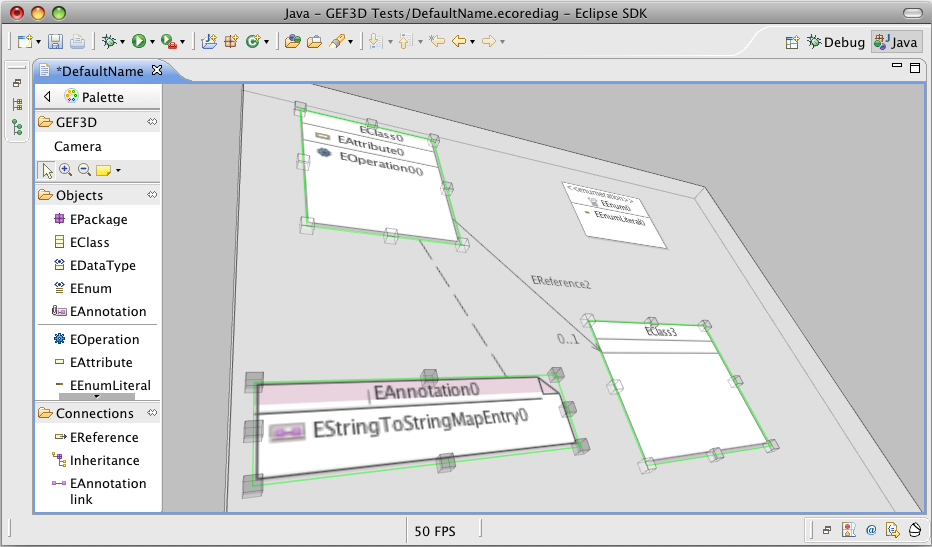Screen dimensions: 932x547
Task: Click the New wizard icon
Action: (x=24, y=41)
